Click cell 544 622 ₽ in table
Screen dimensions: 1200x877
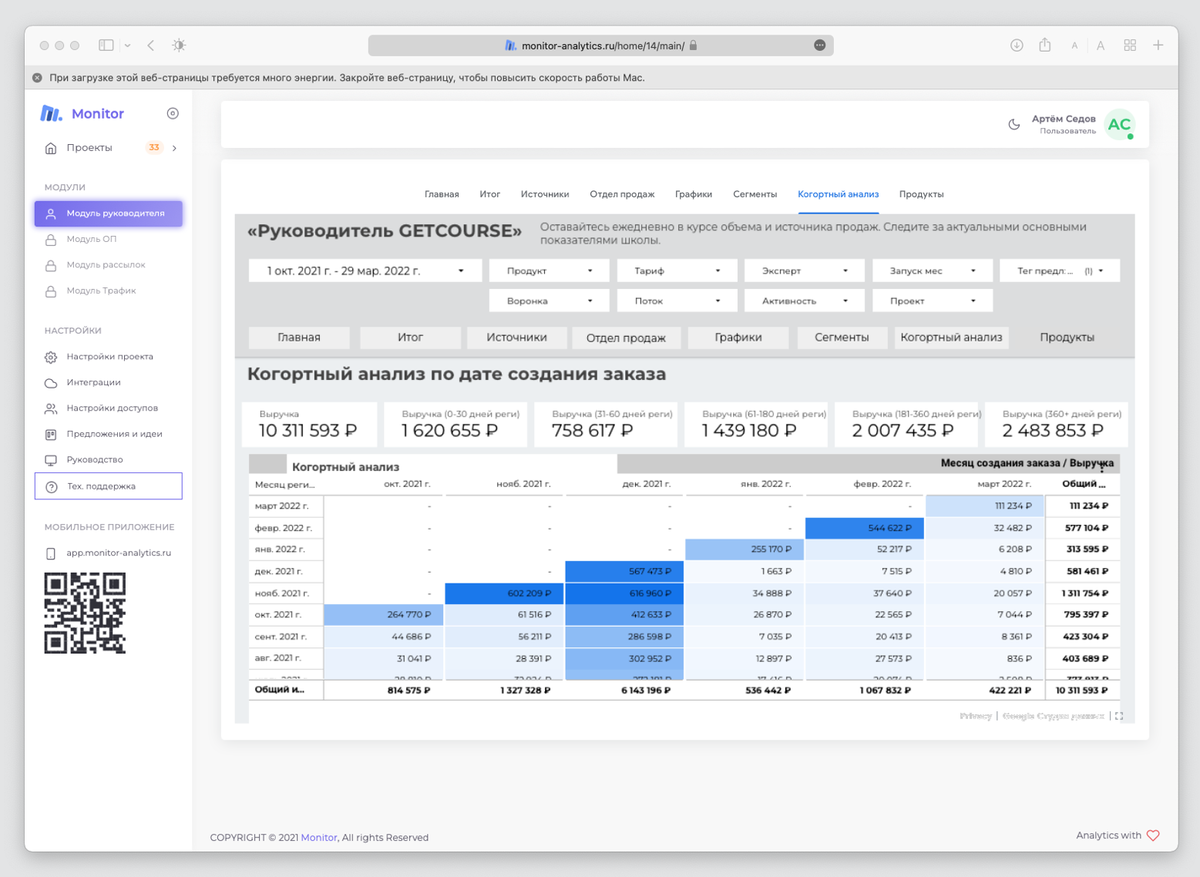pos(865,528)
